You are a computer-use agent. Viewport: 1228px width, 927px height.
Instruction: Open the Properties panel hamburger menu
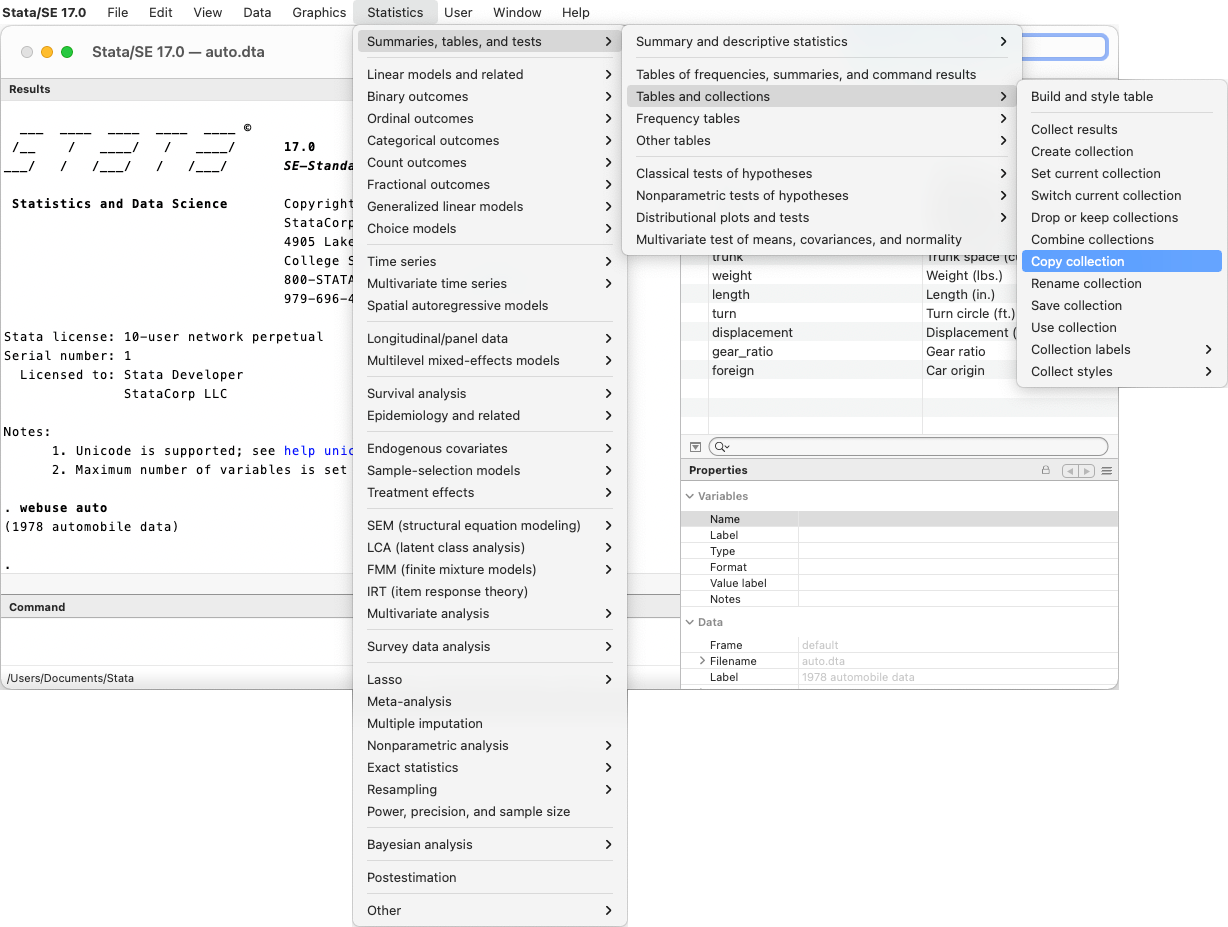1107,471
